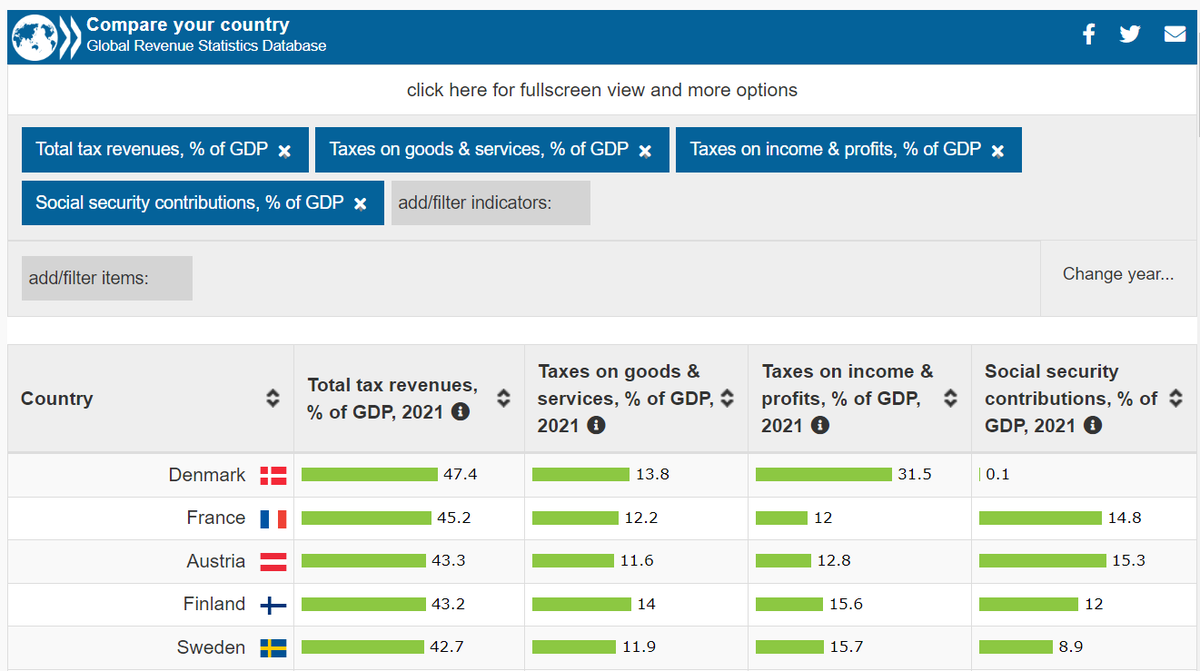Click France social security value 14.8
The width and height of the screenshot is (1200, 671).
click(1125, 518)
